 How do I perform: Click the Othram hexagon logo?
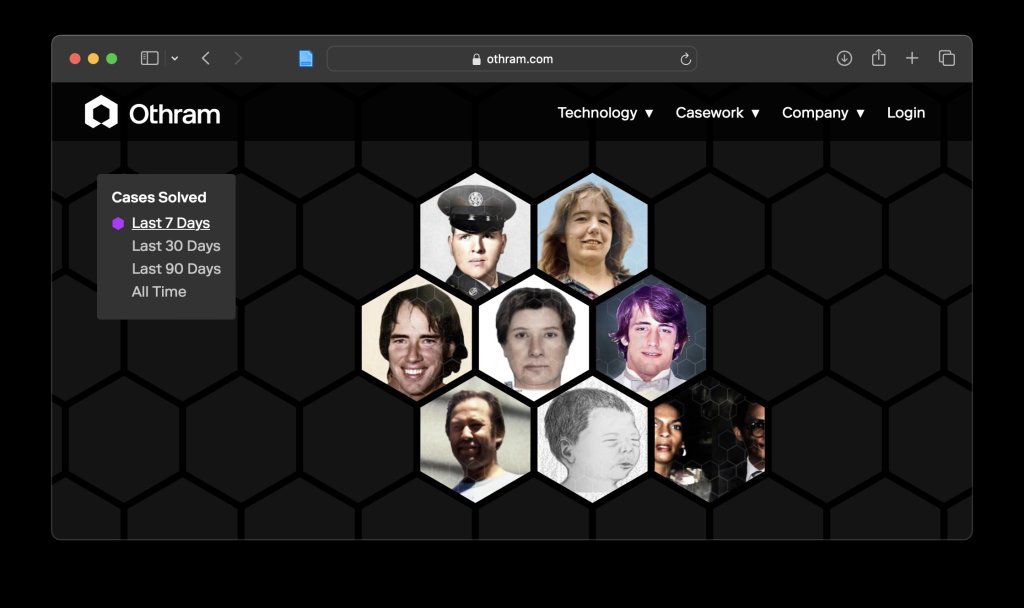101,112
